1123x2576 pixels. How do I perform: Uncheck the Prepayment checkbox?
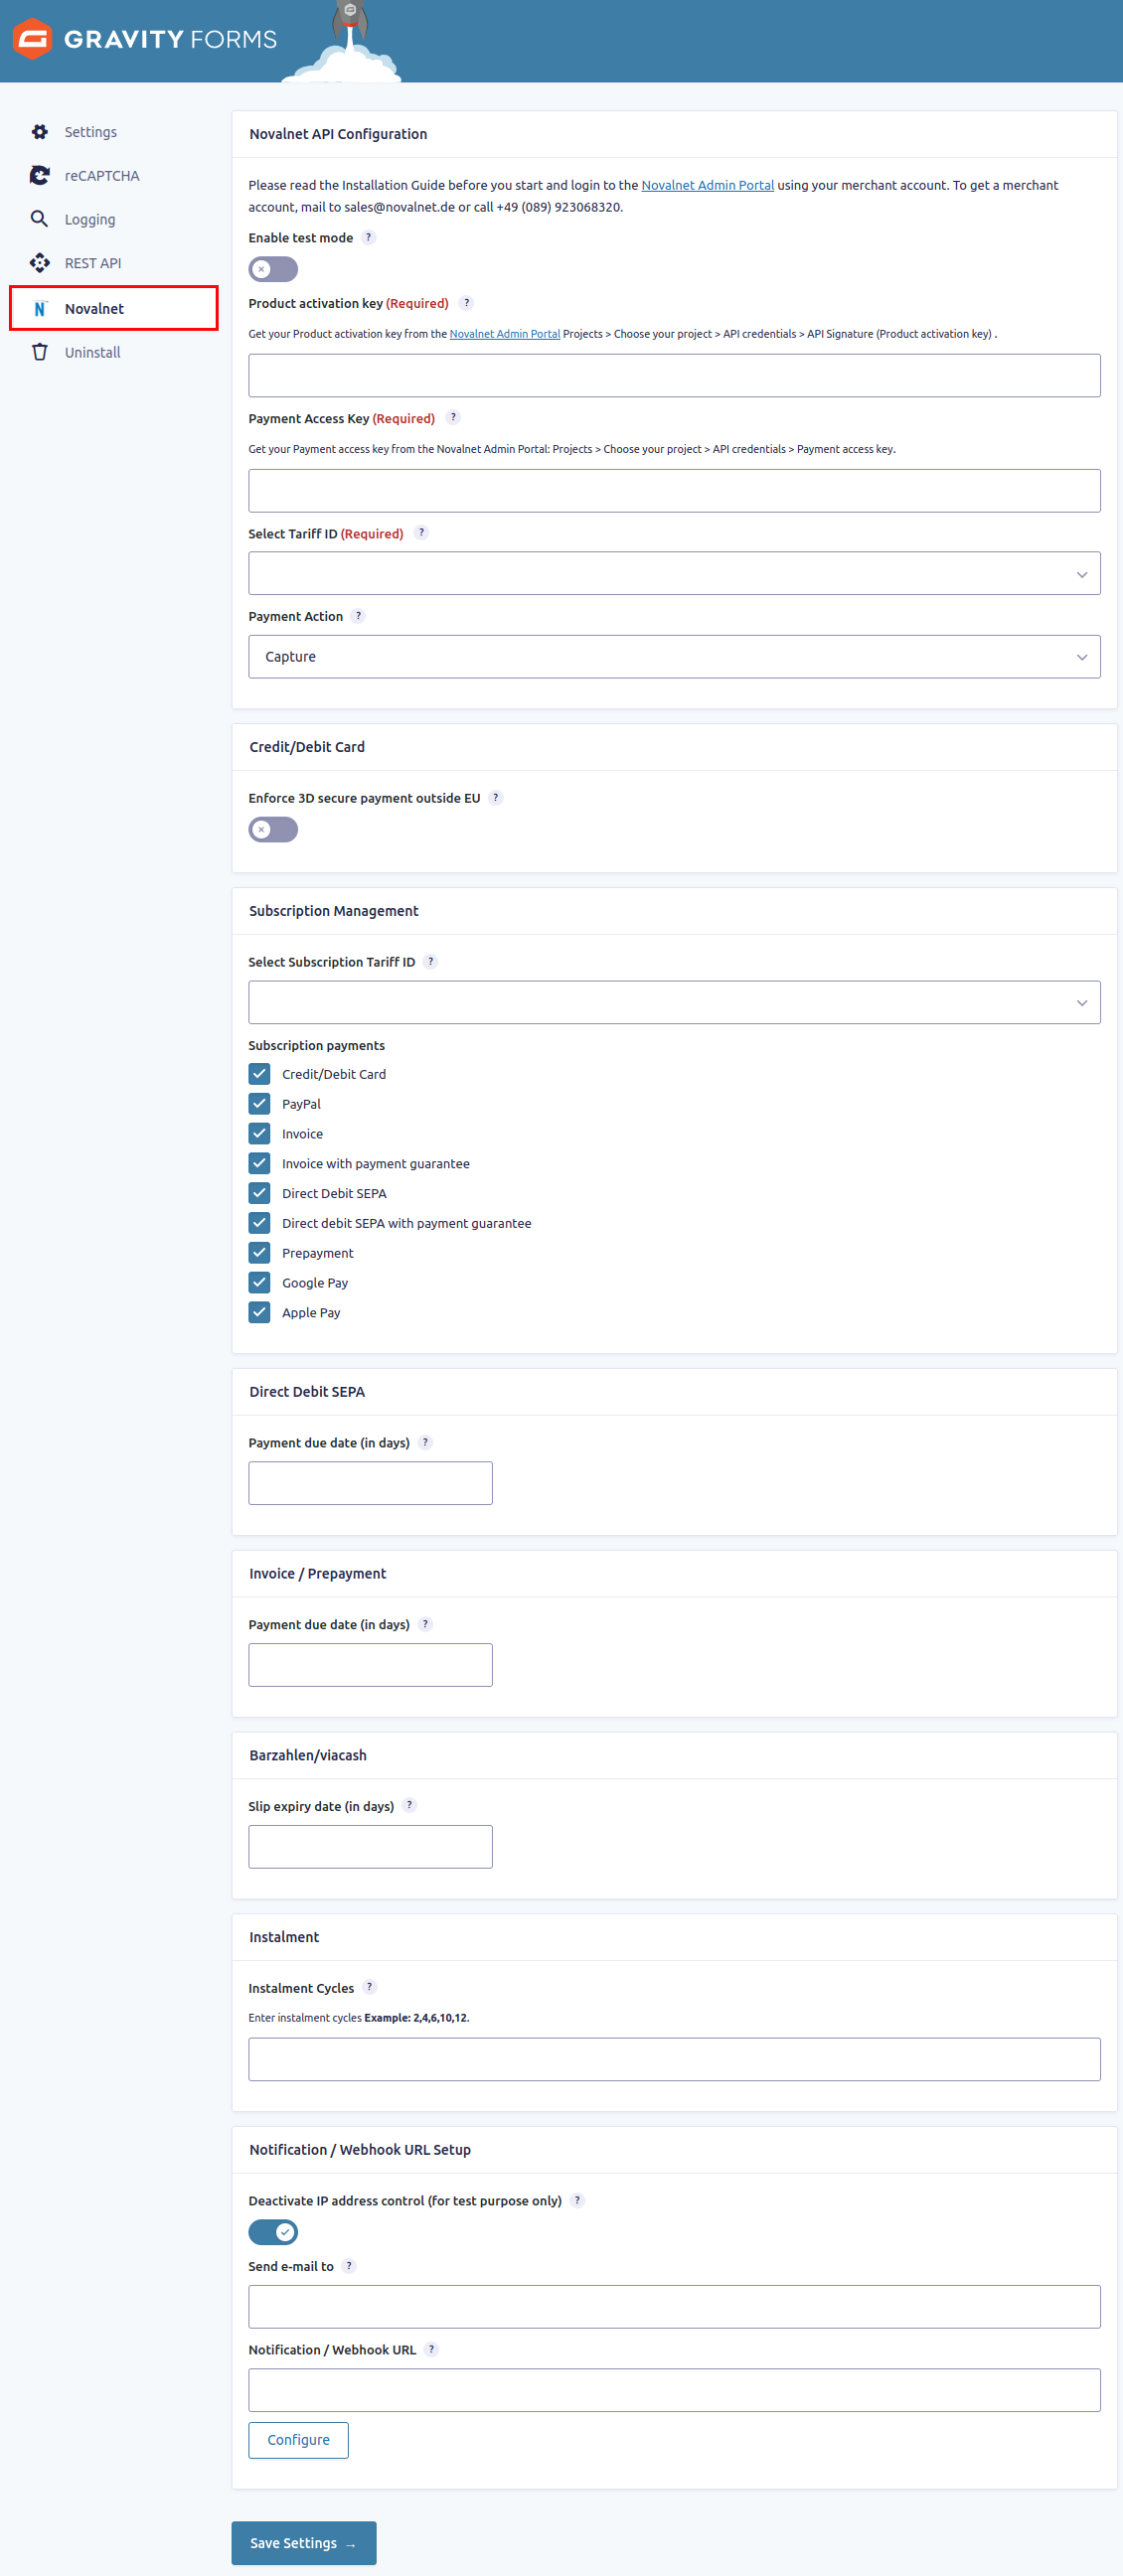coord(260,1253)
